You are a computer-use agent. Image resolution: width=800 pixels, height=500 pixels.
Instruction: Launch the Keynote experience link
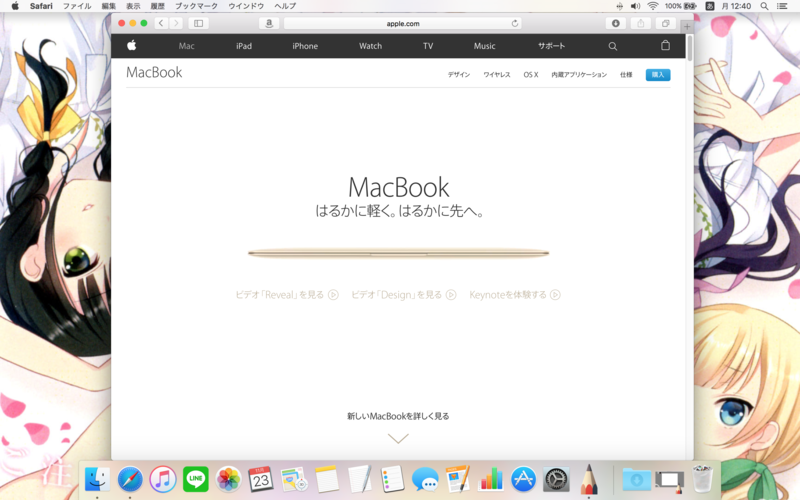pyautogui.click(x=515, y=295)
